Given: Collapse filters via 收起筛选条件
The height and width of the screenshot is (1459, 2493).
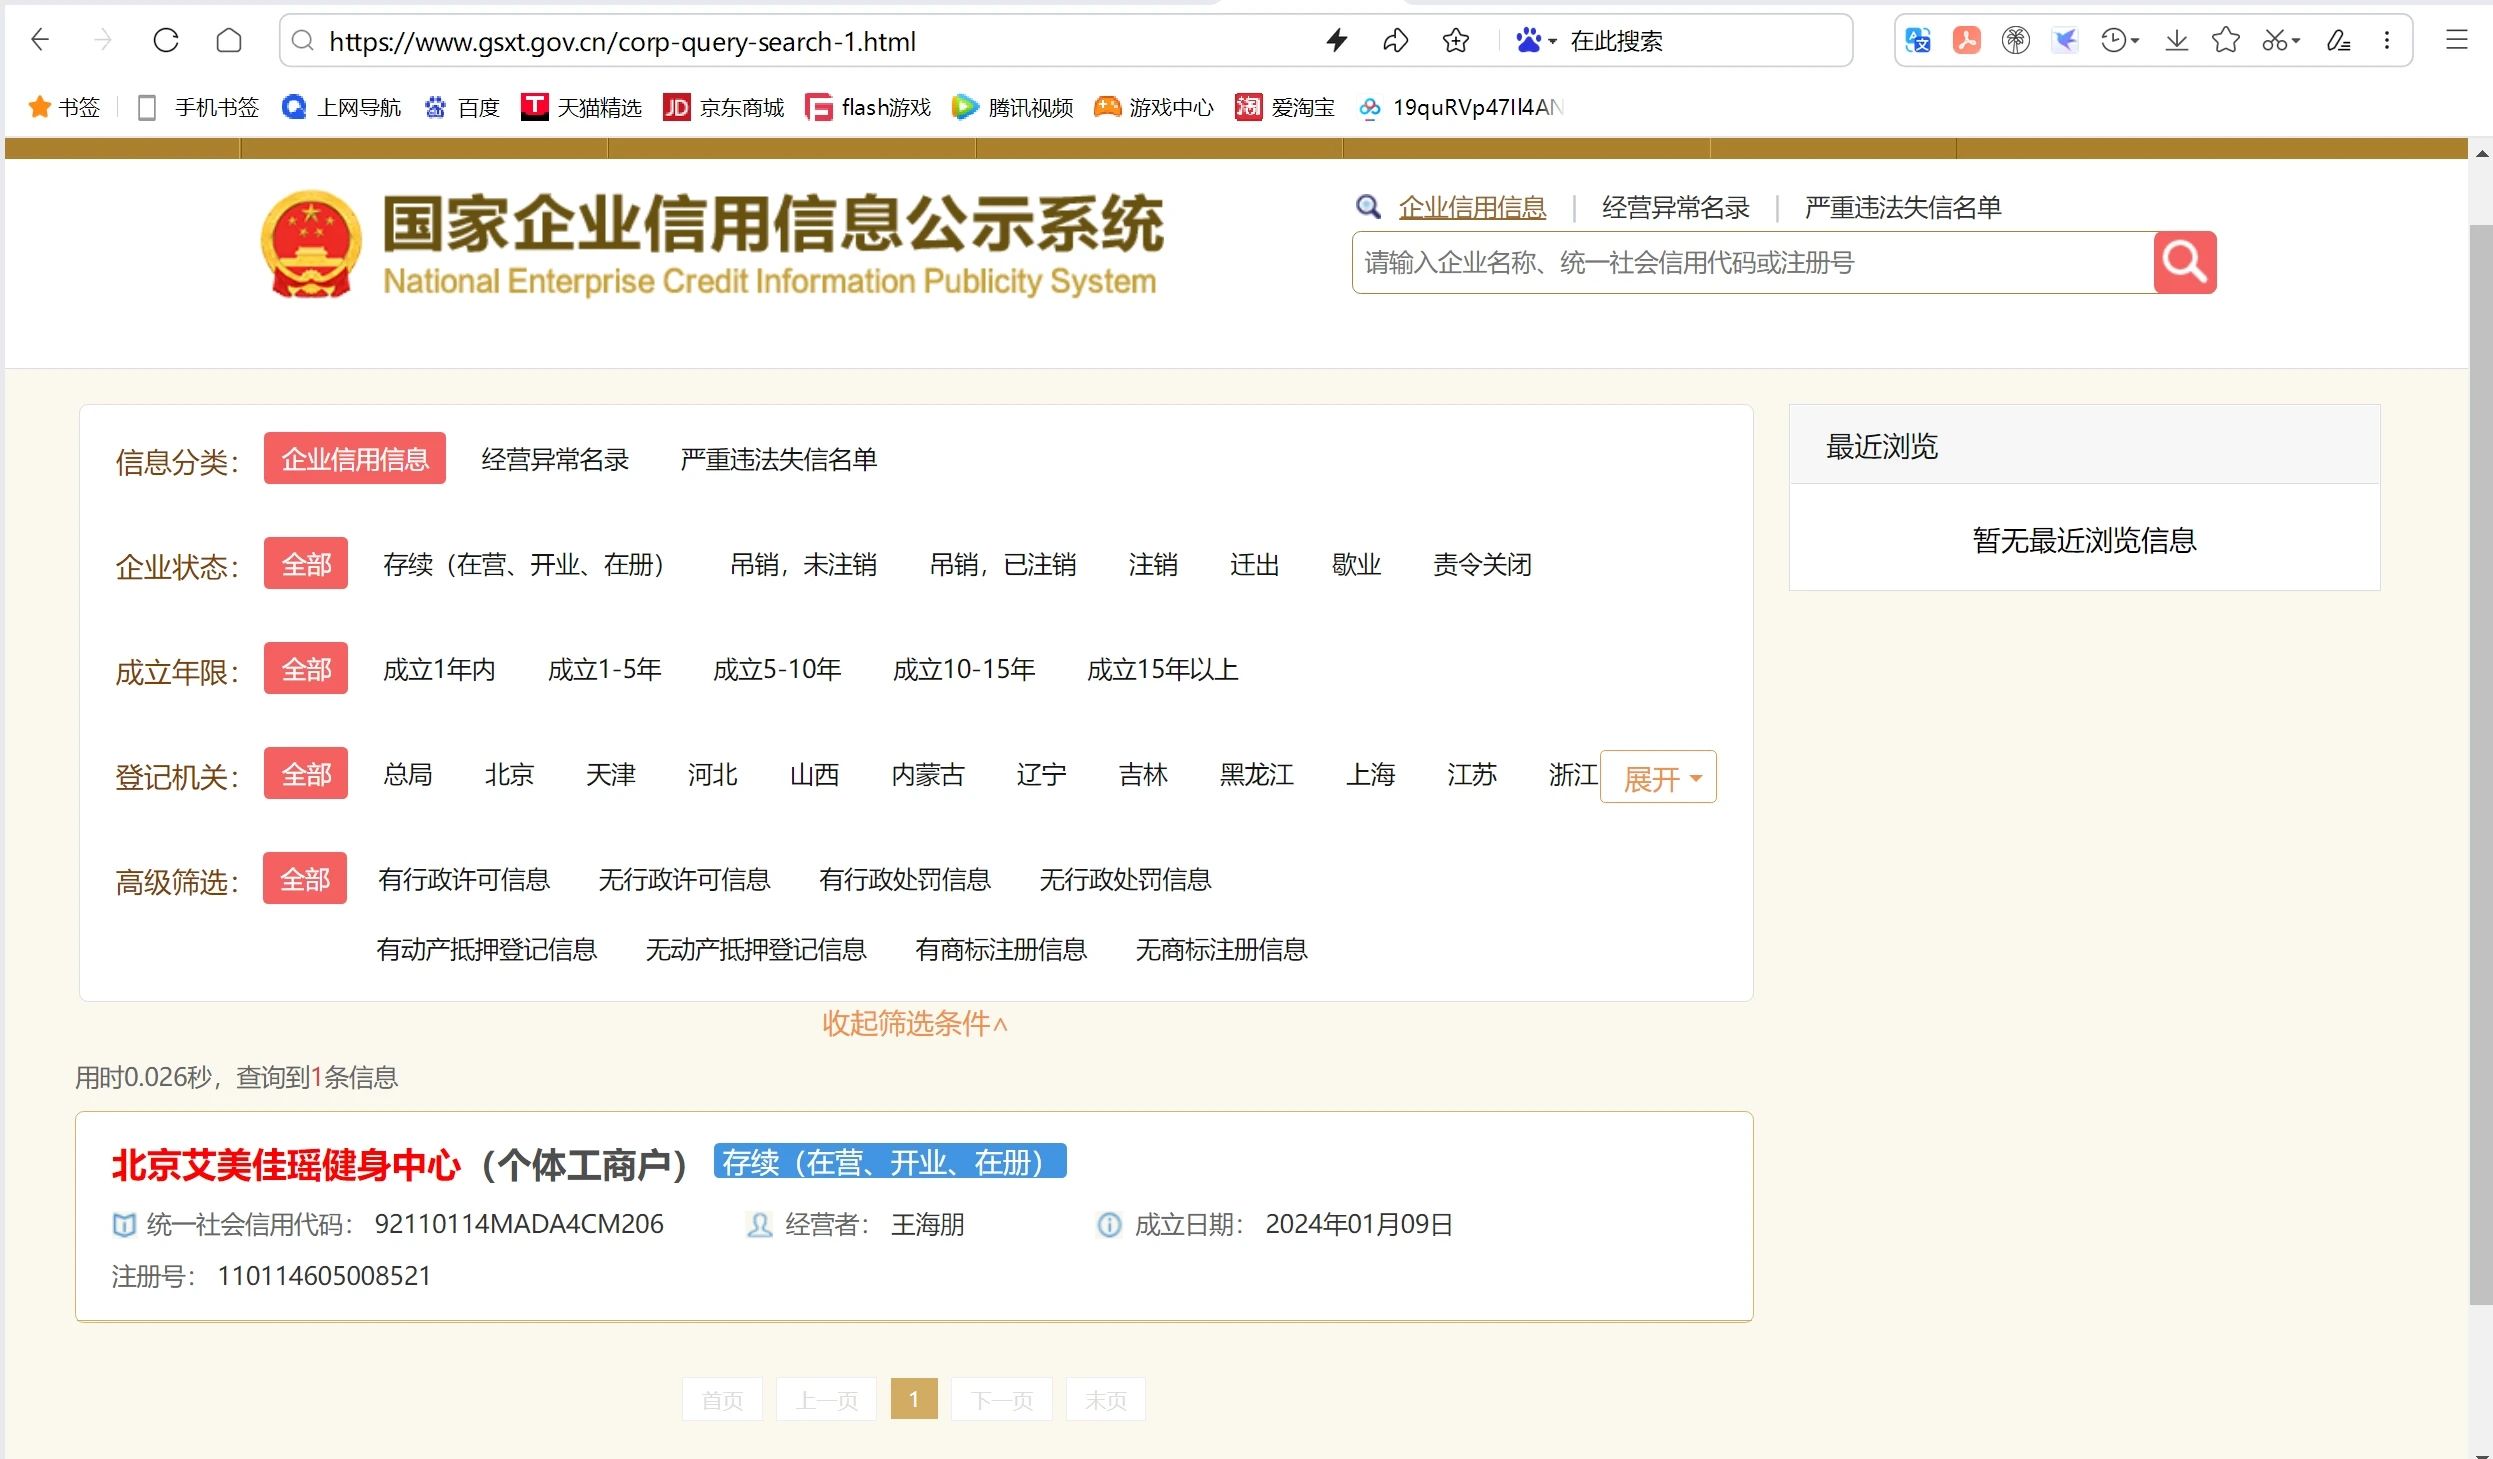Looking at the screenshot, I should point(914,1024).
